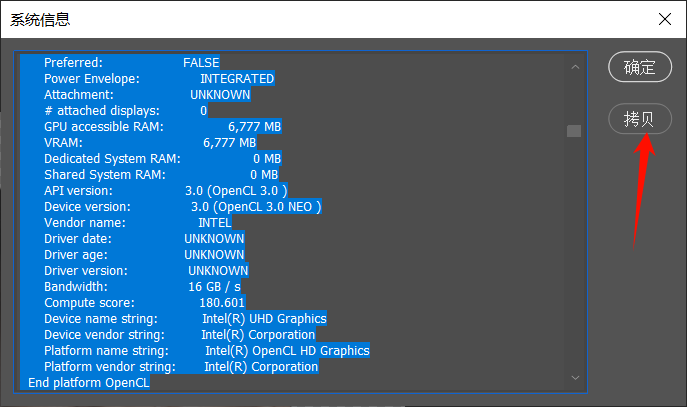Click the 'Device name string' UHD Graphics line

click(185, 318)
